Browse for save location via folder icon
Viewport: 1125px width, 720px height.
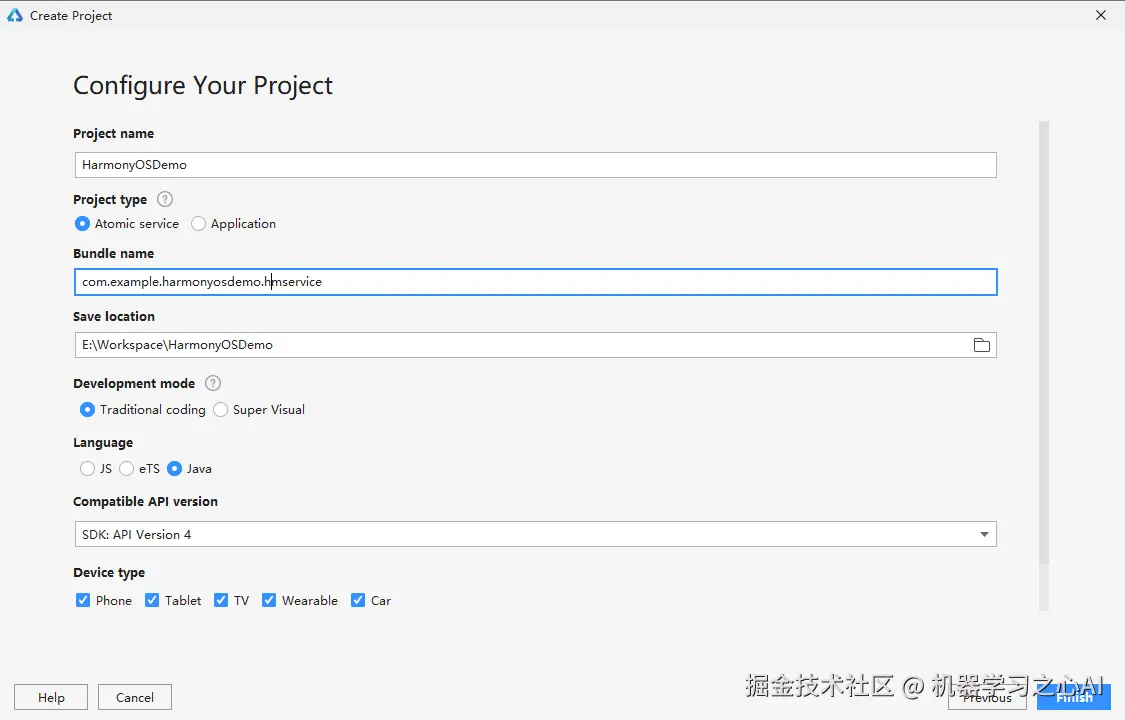982,345
